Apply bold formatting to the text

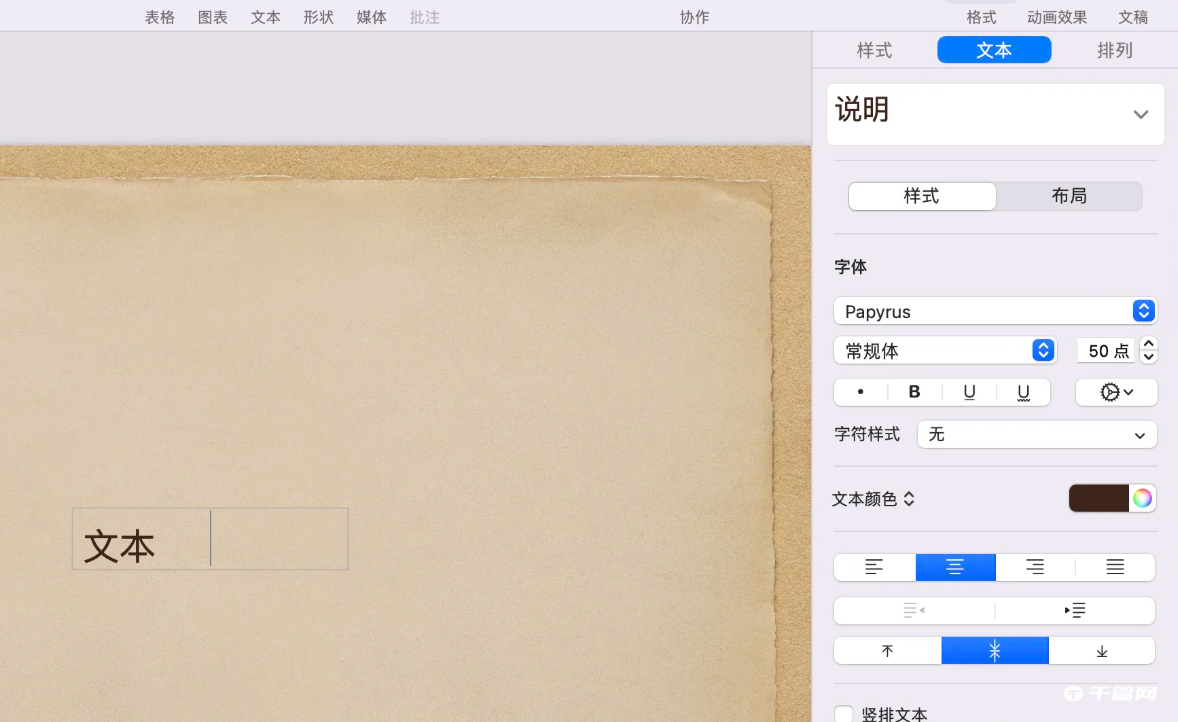coord(913,391)
